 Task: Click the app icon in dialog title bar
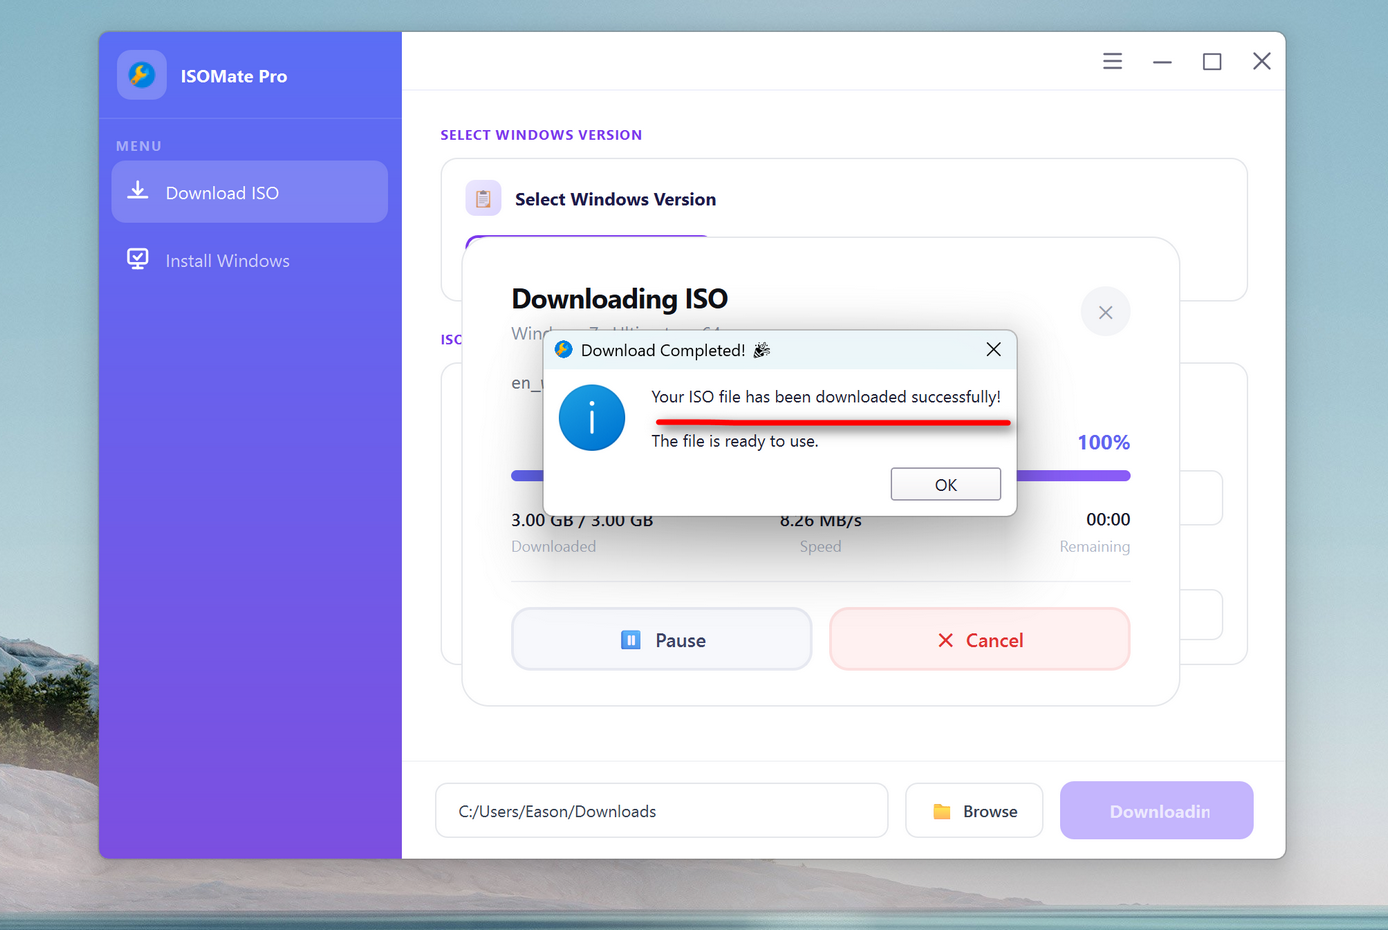coord(564,350)
